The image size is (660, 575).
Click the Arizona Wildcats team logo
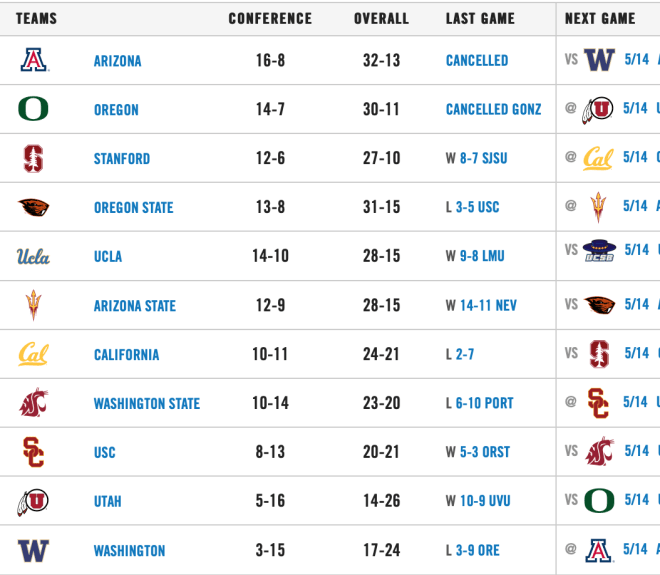(35, 60)
